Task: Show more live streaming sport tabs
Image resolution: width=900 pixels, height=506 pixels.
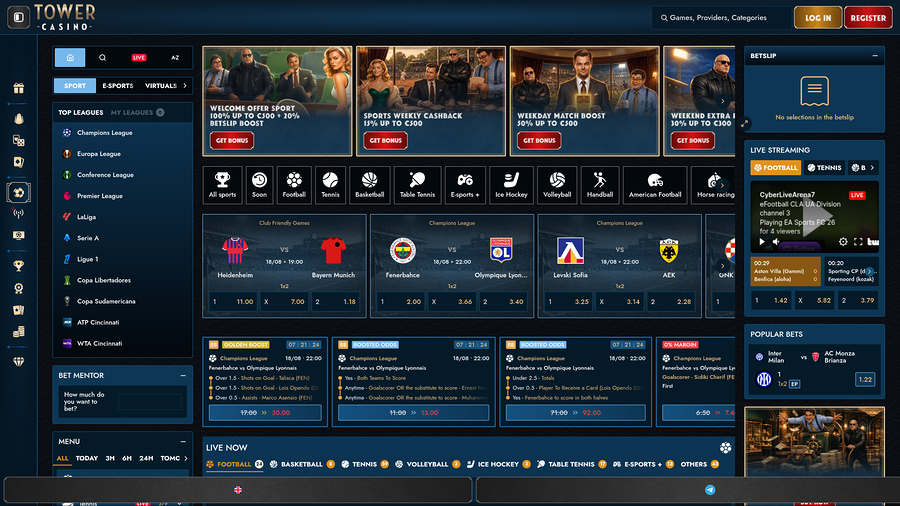Action: click(872, 168)
